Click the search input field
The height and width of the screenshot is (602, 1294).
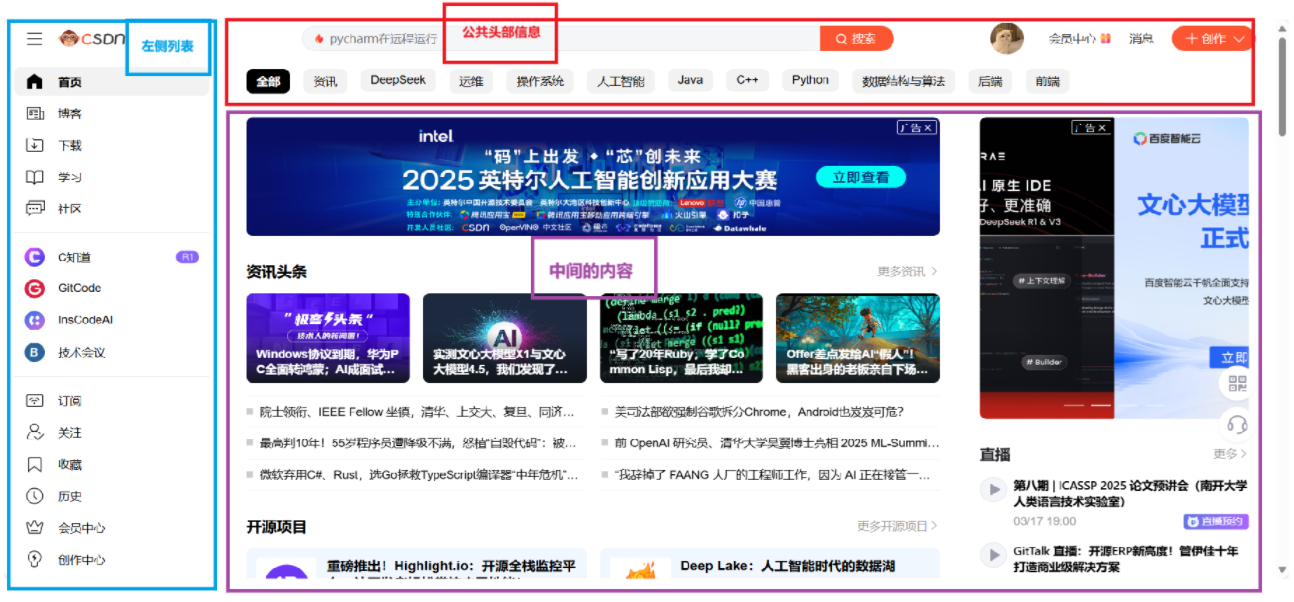562,39
